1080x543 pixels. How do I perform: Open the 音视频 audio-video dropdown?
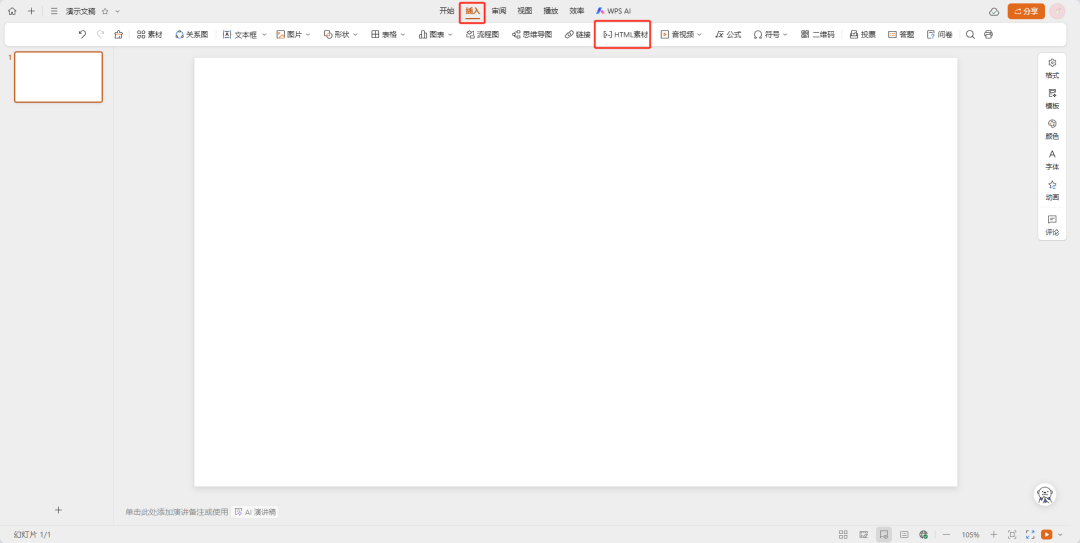(x=680, y=34)
